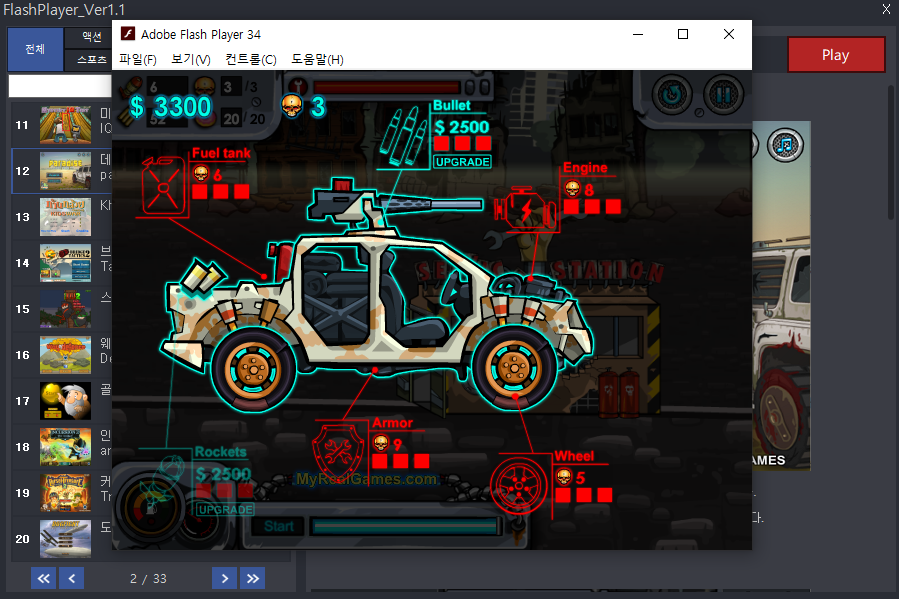The image size is (899, 599).
Task: Upgrade the Bullet for $2500
Action: click(462, 162)
